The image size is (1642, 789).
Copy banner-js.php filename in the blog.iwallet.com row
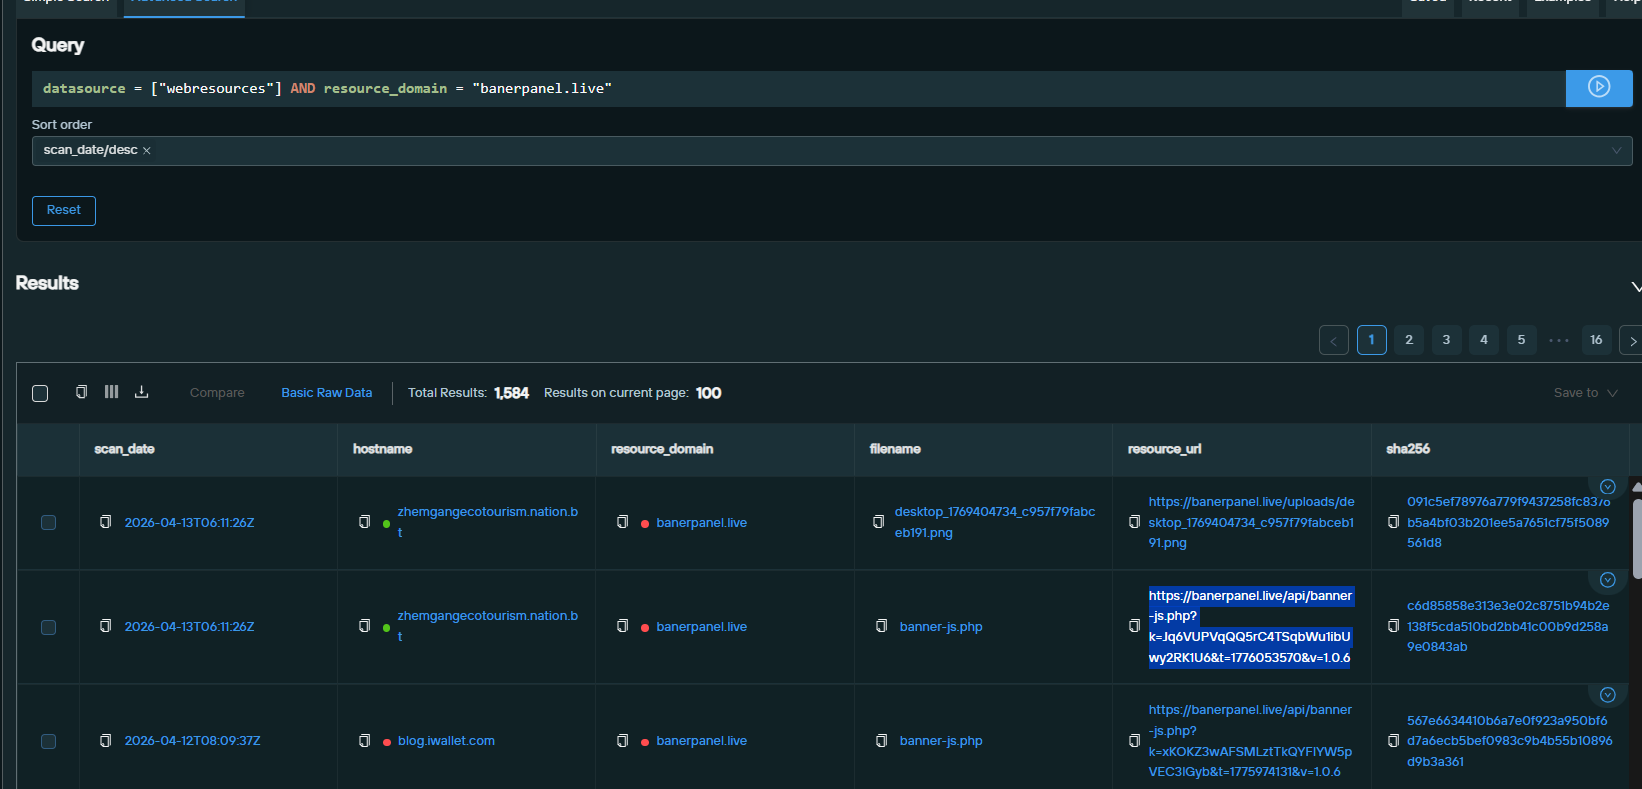click(881, 740)
